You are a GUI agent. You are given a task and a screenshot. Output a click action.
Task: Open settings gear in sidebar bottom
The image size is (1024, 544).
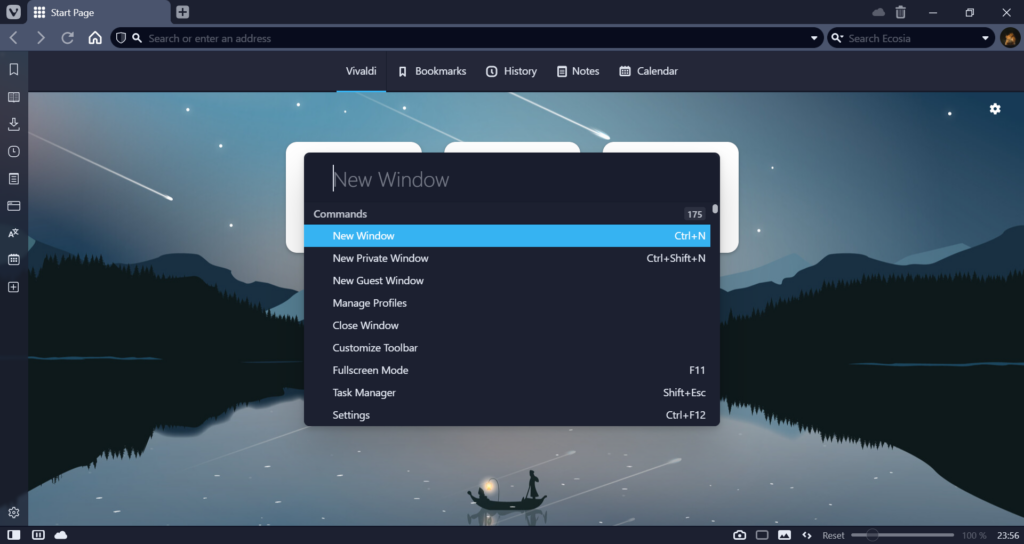(x=14, y=513)
